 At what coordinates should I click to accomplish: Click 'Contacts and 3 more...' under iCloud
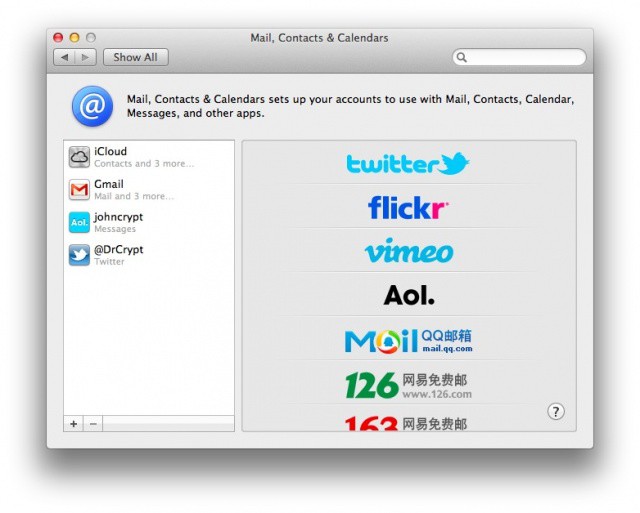(x=144, y=164)
